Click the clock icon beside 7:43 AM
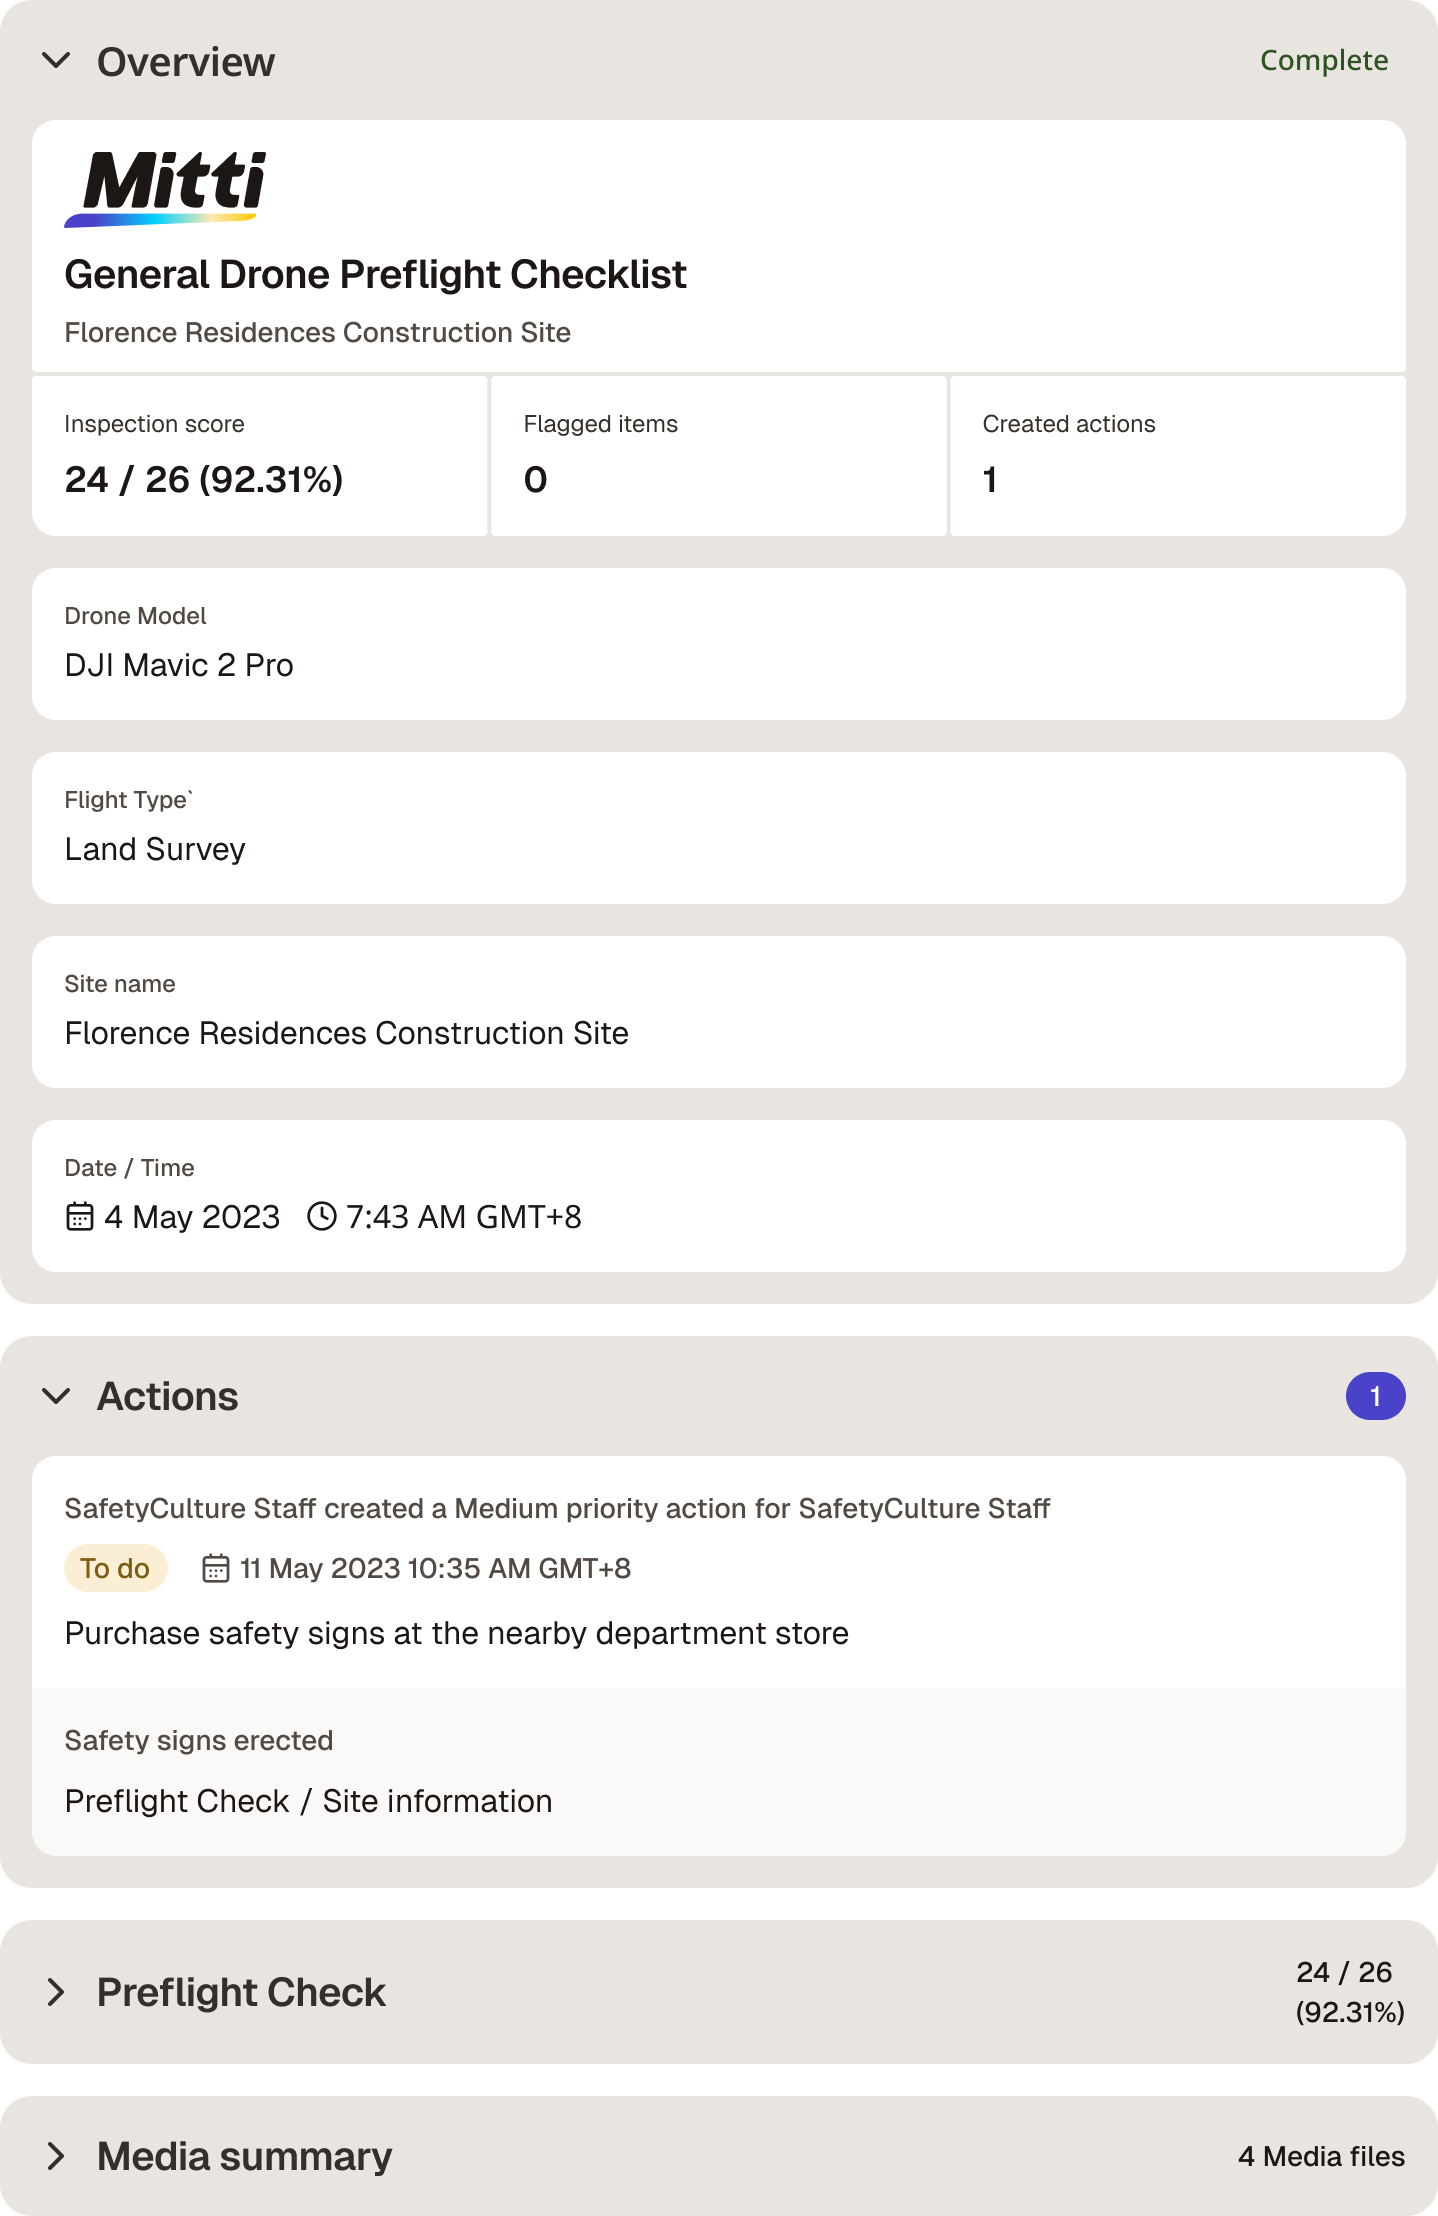This screenshot has width=1438, height=2216. 322,1217
